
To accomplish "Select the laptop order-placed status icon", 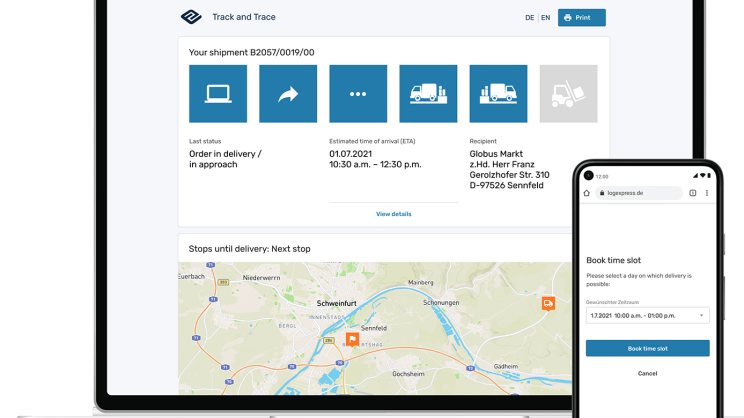I will (x=218, y=94).
